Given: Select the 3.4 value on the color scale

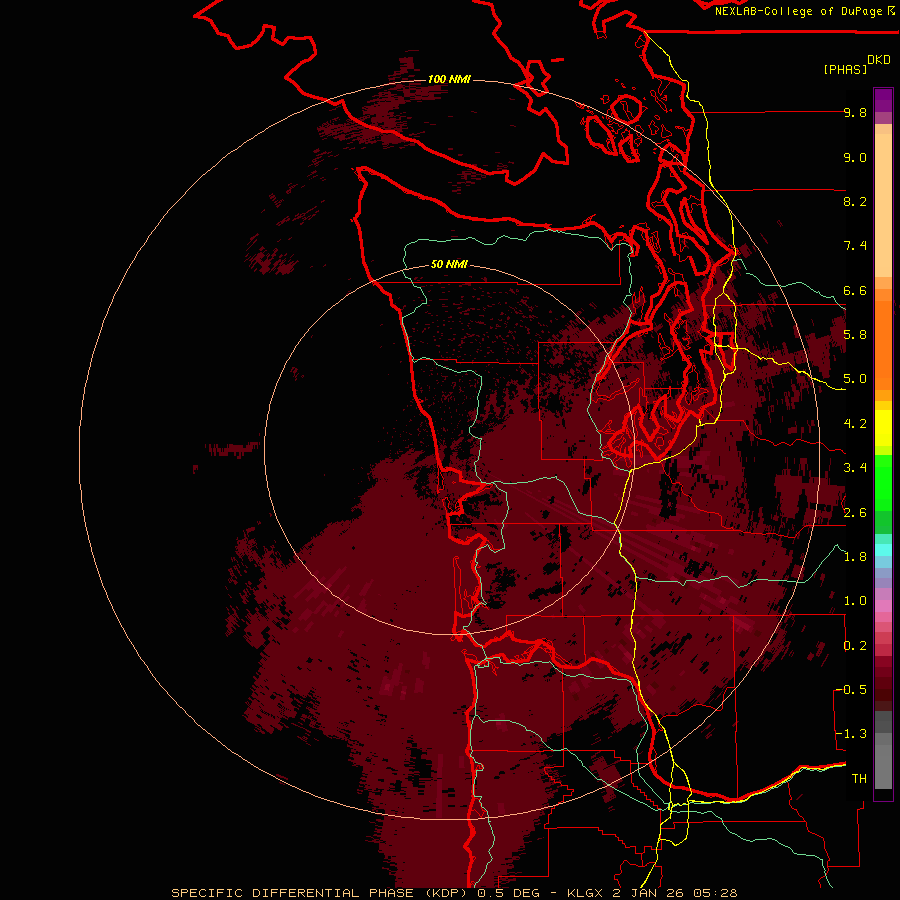Looking at the screenshot, I should pos(855,468).
